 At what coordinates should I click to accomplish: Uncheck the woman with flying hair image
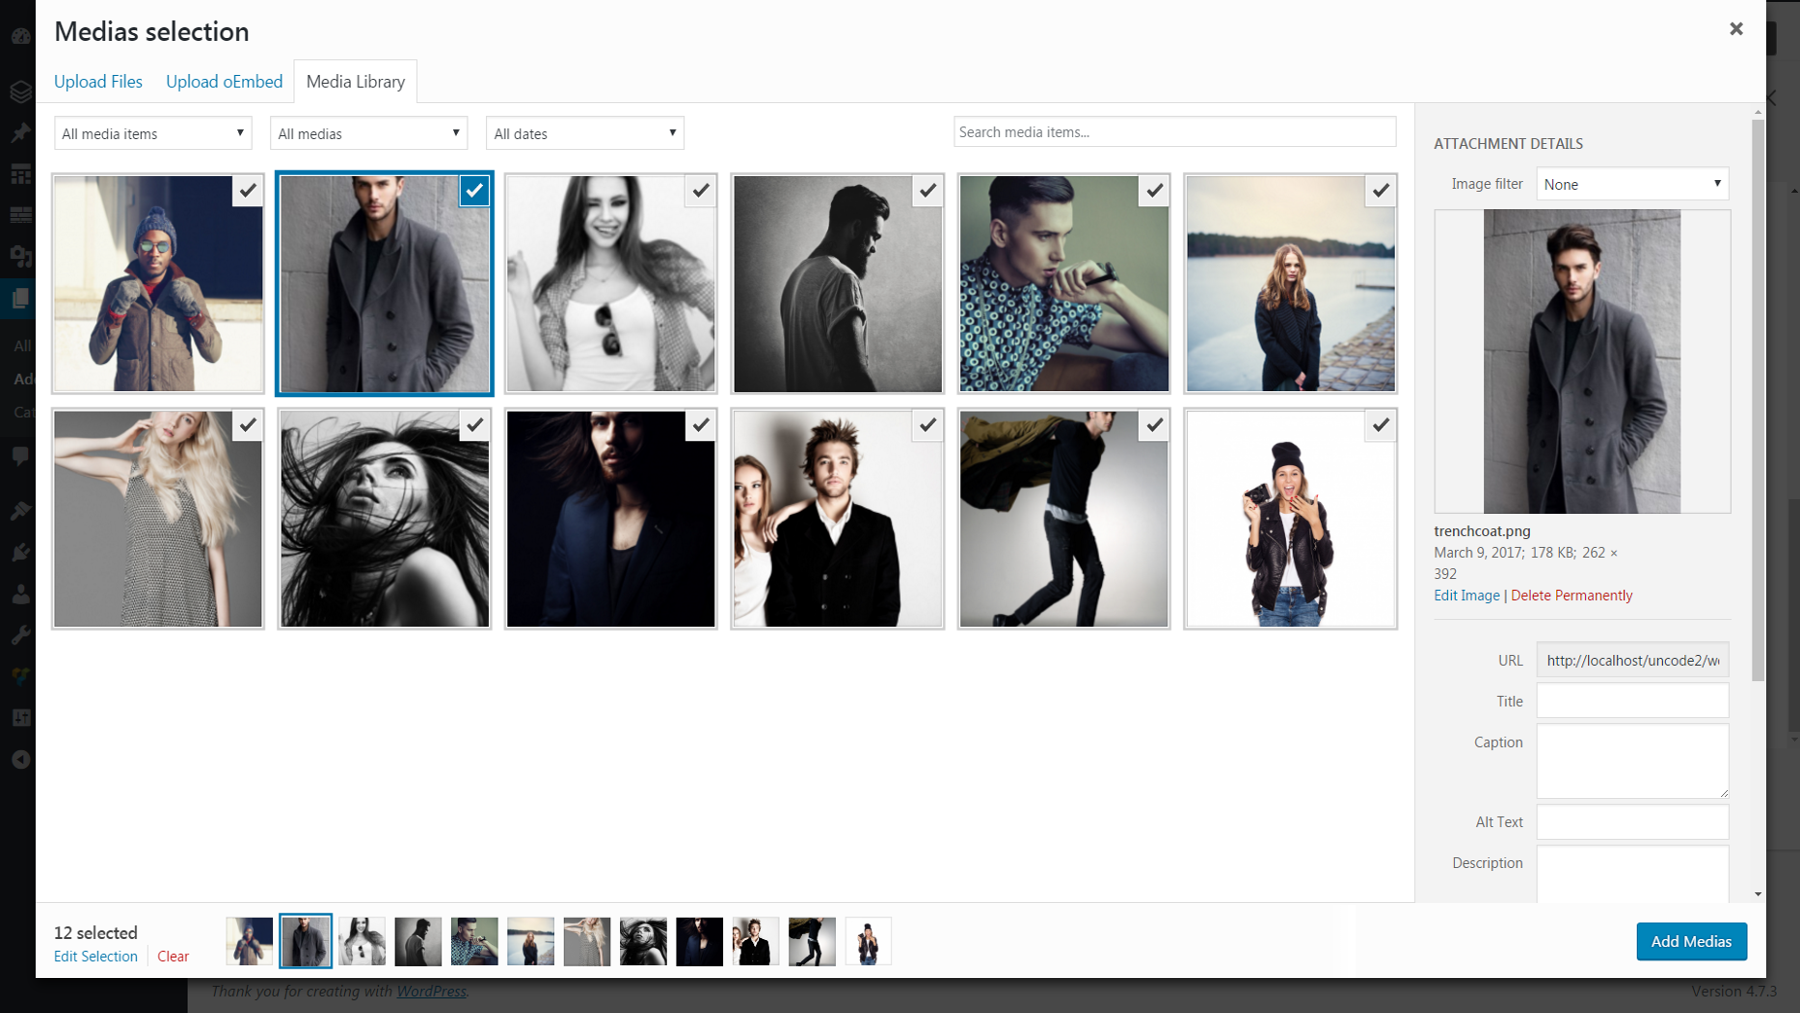(x=474, y=425)
